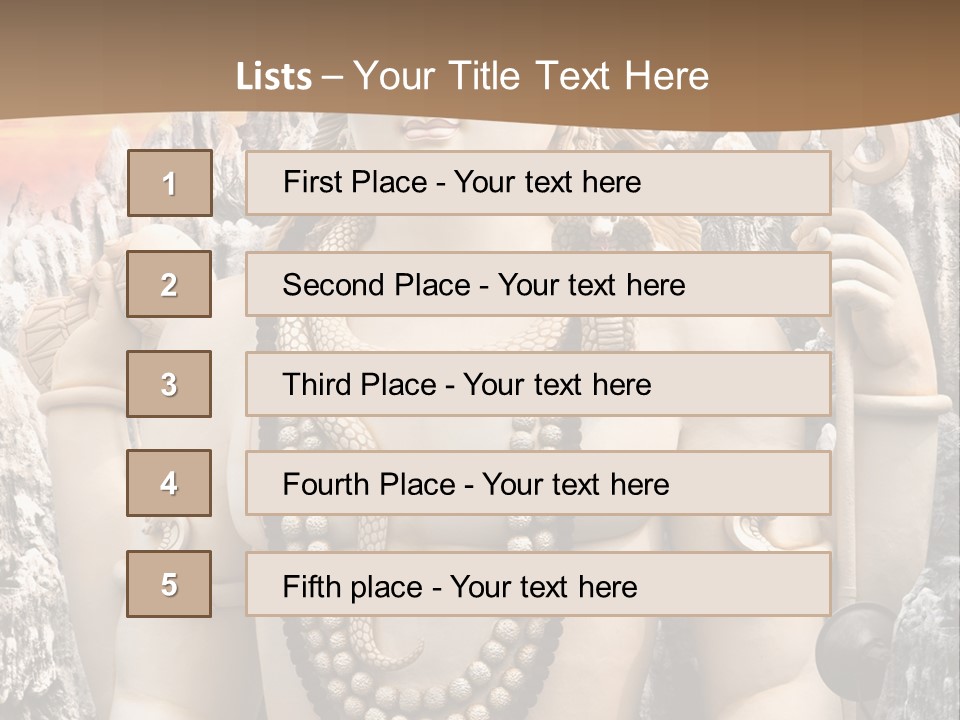
Task: Click the bold word Lists in title
Action: [x=274, y=77]
